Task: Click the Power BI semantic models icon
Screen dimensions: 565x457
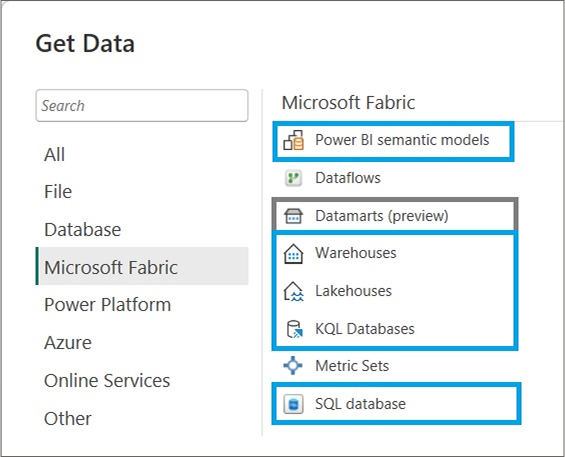Action: (x=293, y=140)
